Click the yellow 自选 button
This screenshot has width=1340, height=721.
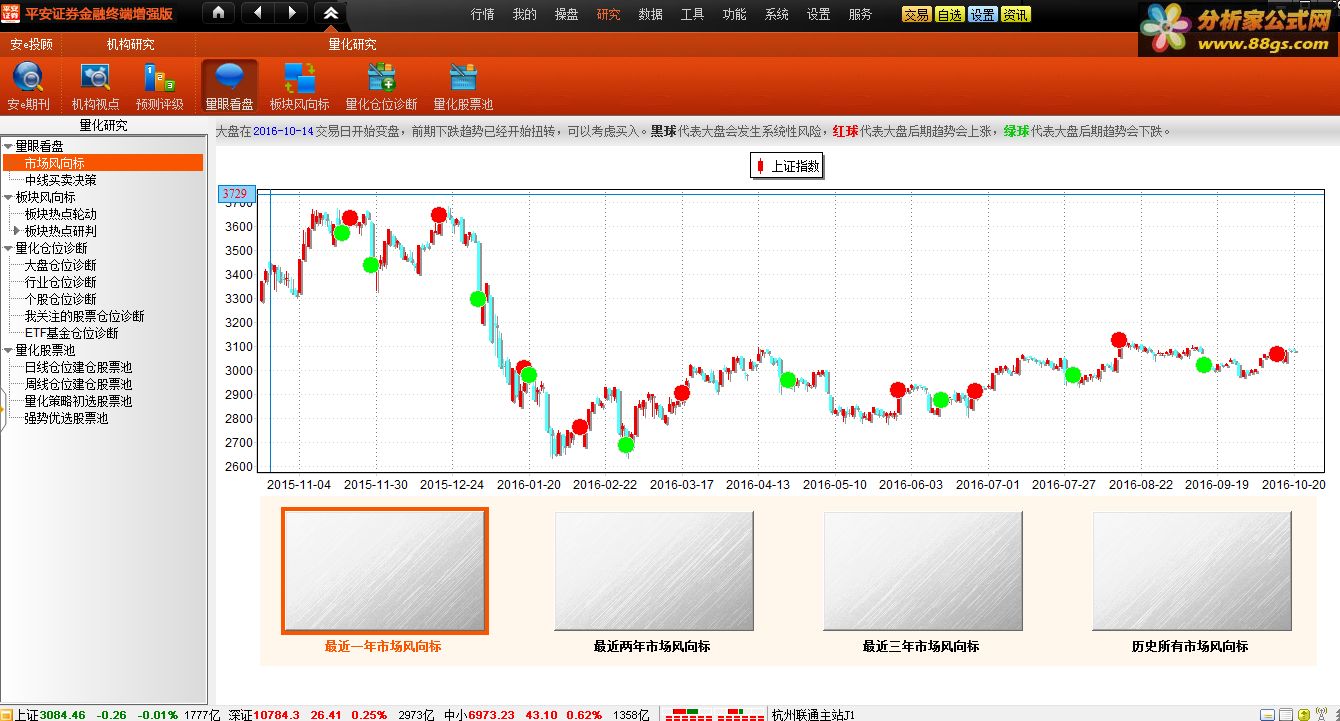click(949, 15)
